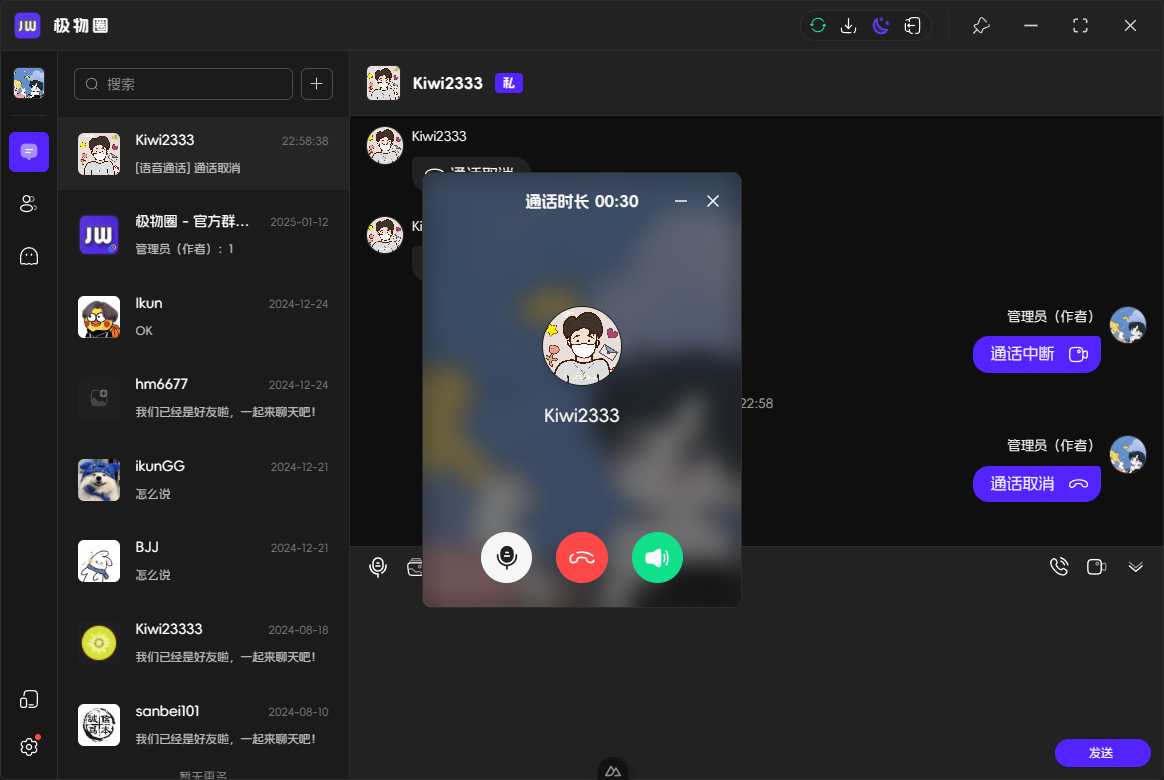Open settings gear in sidebar
The width and height of the screenshot is (1164, 780).
pyautogui.click(x=29, y=747)
